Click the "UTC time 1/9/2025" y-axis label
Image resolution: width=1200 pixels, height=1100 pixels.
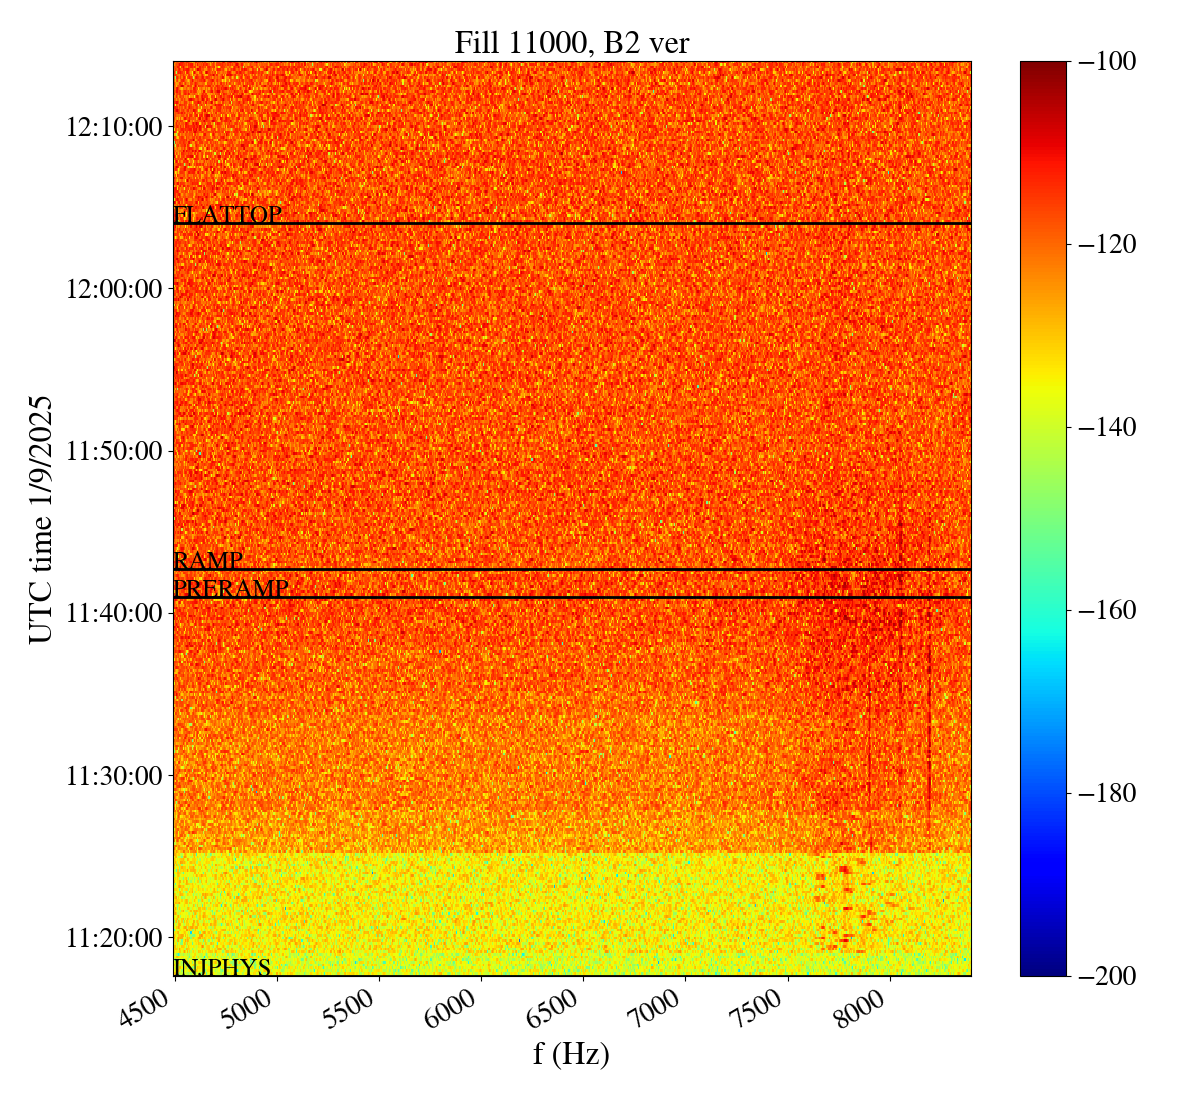click(x=41, y=519)
